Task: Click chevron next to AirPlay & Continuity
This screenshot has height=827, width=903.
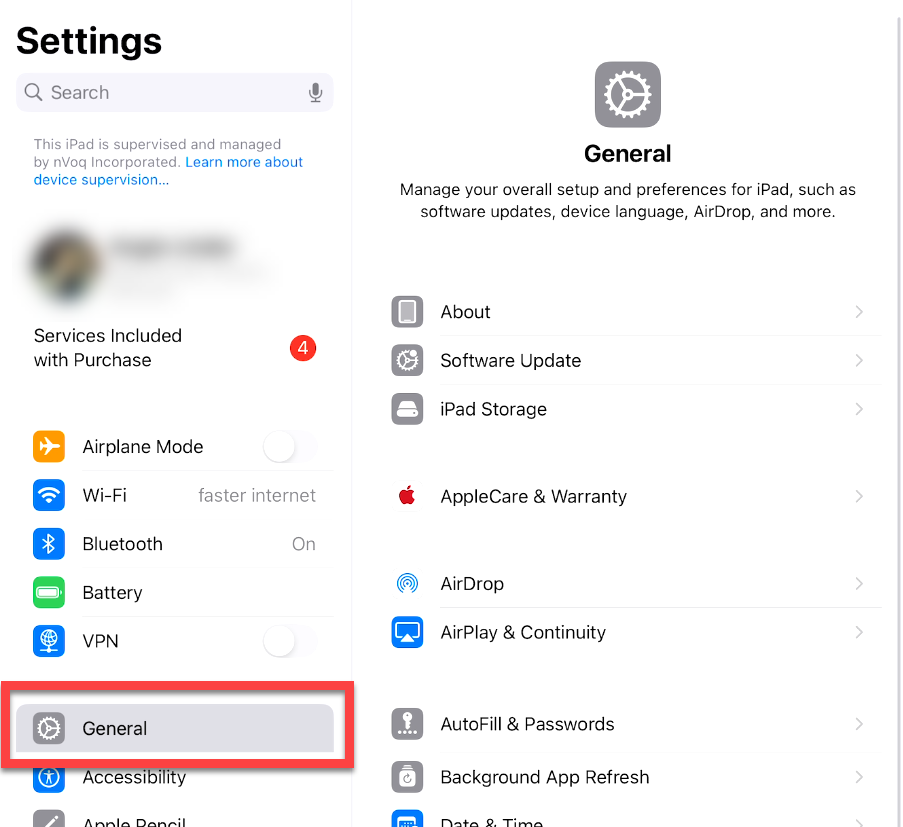Action: click(858, 632)
